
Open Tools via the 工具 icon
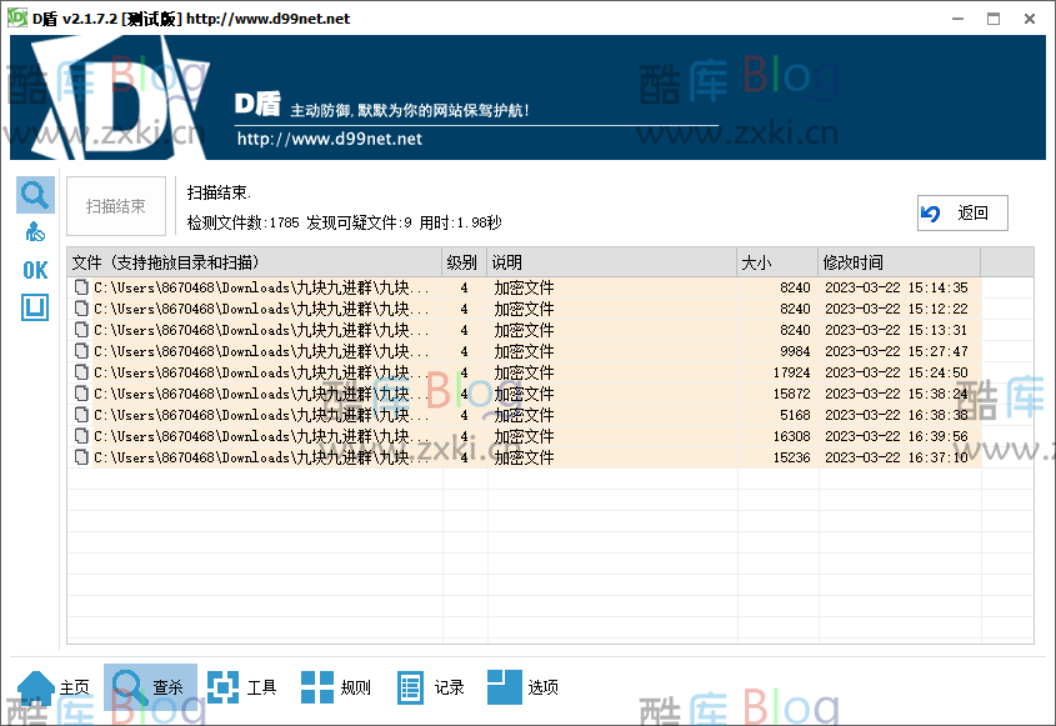tap(222, 687)
